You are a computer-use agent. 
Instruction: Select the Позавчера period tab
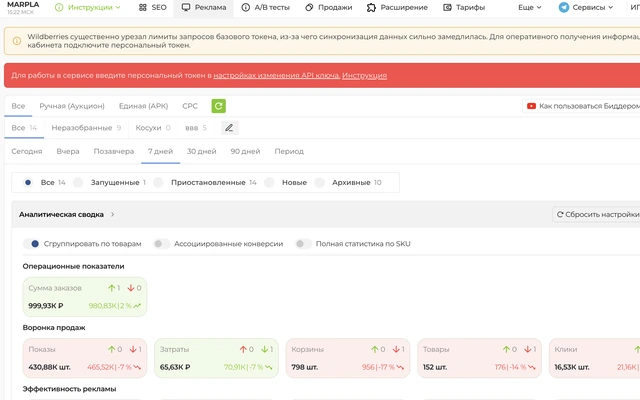pos(113,151)
